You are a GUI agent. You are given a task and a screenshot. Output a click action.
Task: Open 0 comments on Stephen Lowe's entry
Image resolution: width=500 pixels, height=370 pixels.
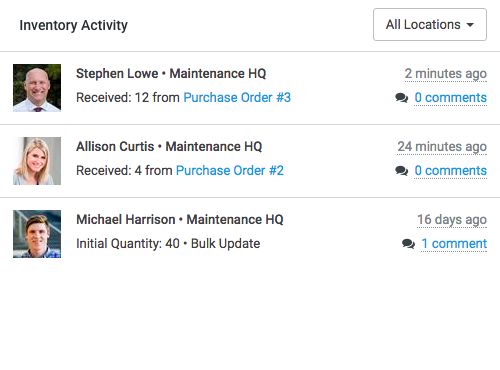450,98
